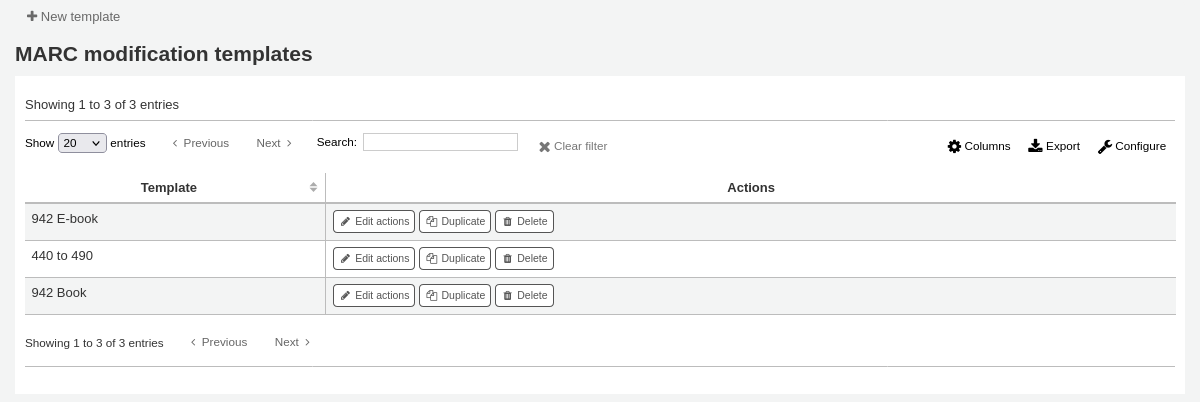Open the Show entries count dropdown
Image resolution: width=1200 pixels, height=402 pixels.
(x=82, y=143)
